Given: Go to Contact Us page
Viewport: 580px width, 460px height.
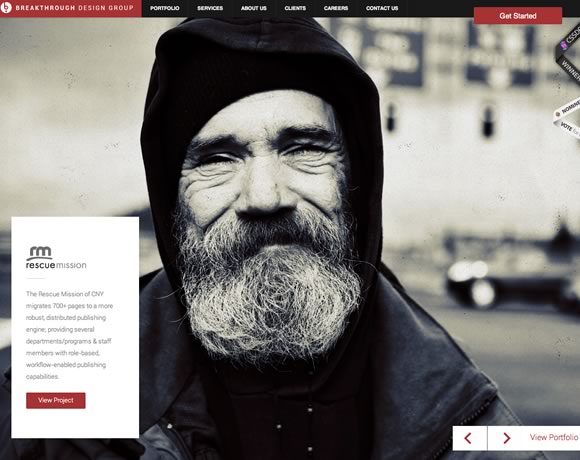Looking at the screenshot, I should (382, 8).
